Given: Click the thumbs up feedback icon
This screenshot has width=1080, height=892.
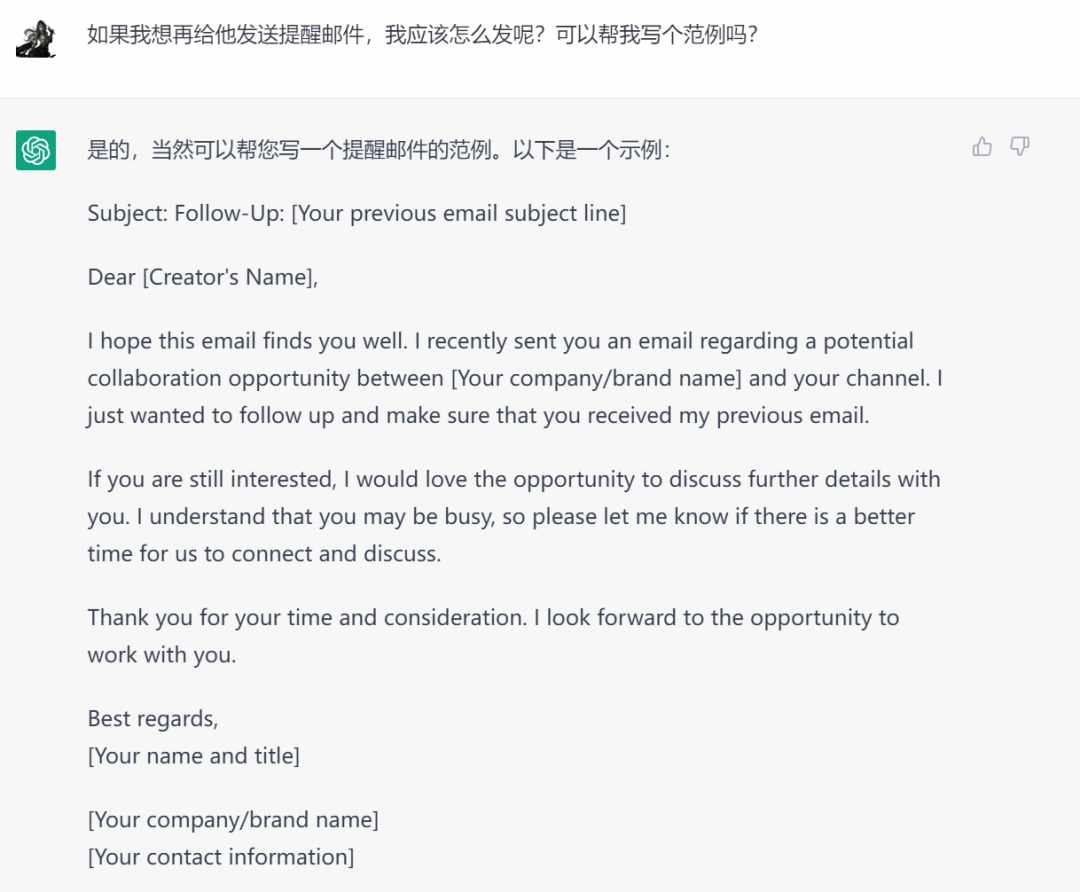Looking at the screenshot, I should tap(982, 146).
